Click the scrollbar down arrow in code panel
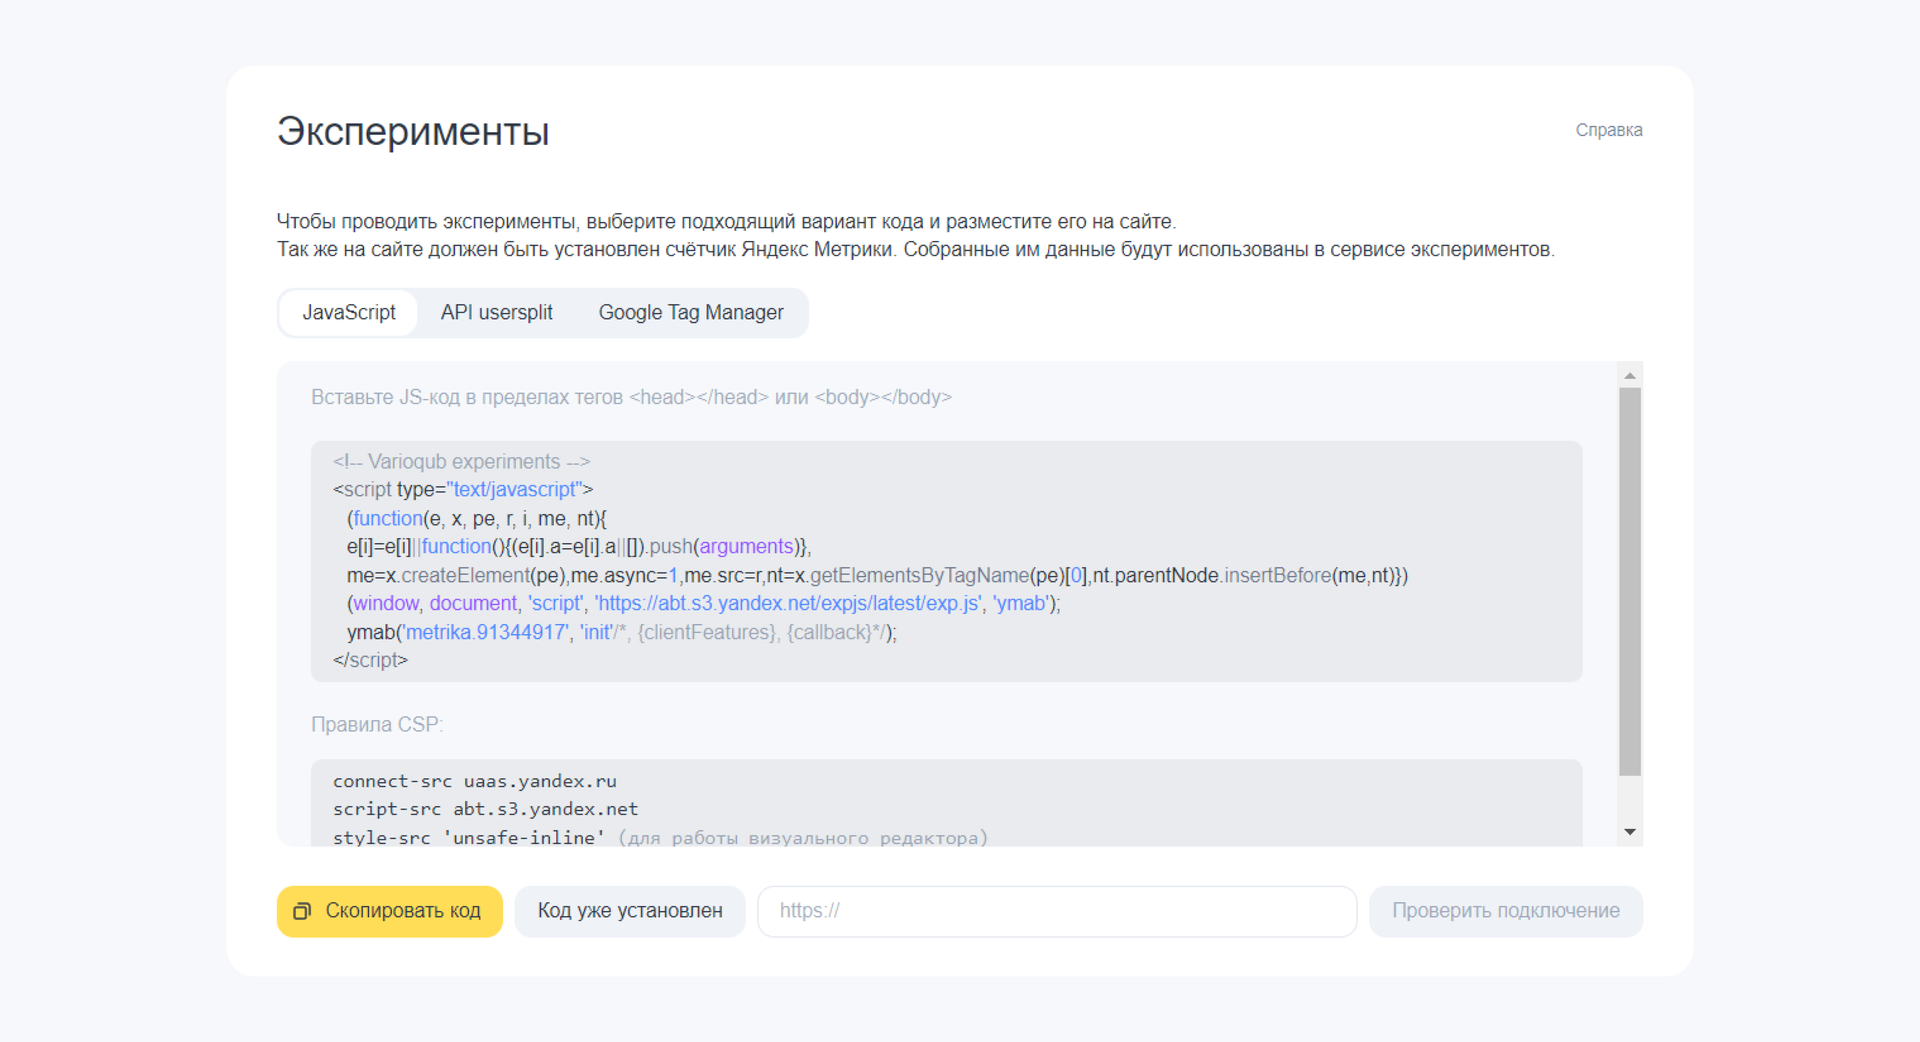The height and width of the screenshot is (1042, 1920). [1630, 832]
